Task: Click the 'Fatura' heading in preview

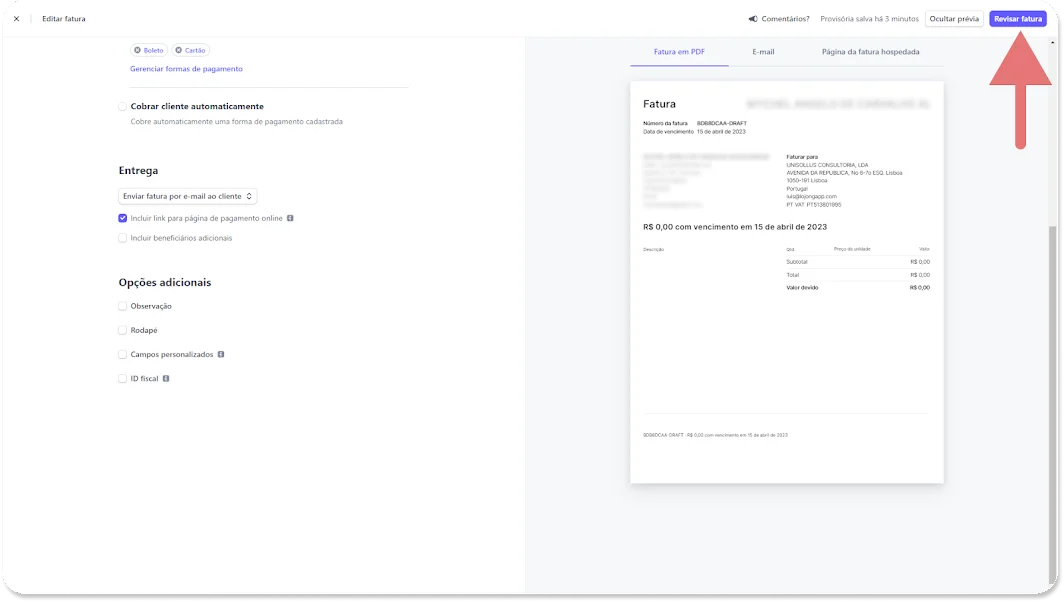Action: coord(659,104)
